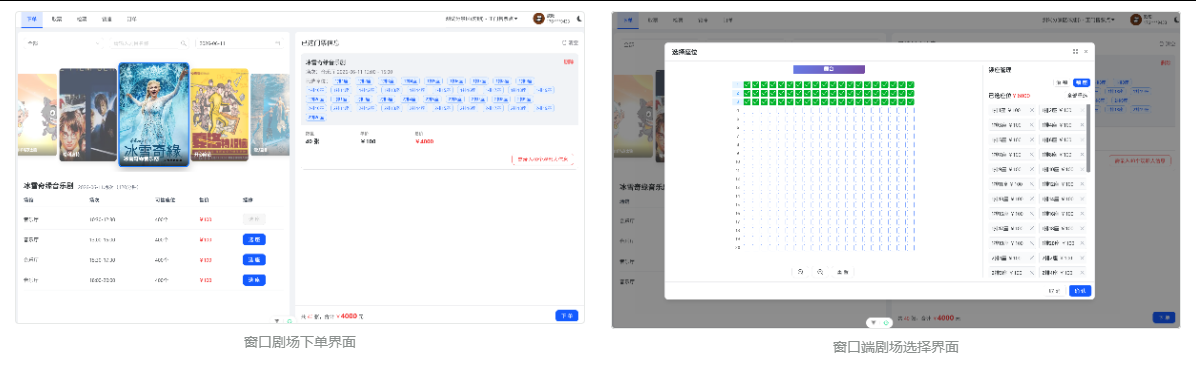Click the blue submit order button at bottom right
This screenshot has width=1196, height=374.
click(x=567, y=315)
